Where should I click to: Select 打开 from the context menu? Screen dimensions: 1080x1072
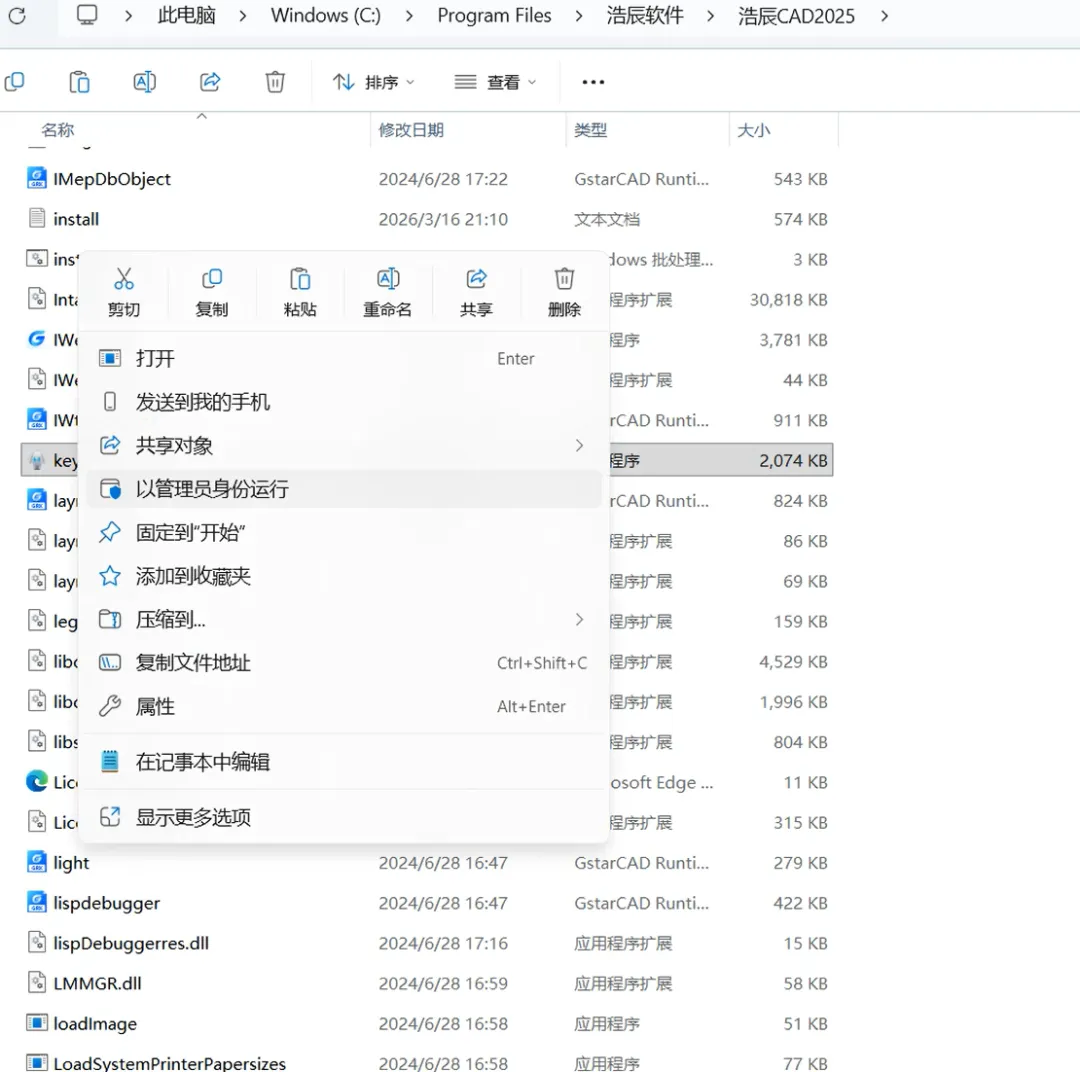tap(344, 358)
